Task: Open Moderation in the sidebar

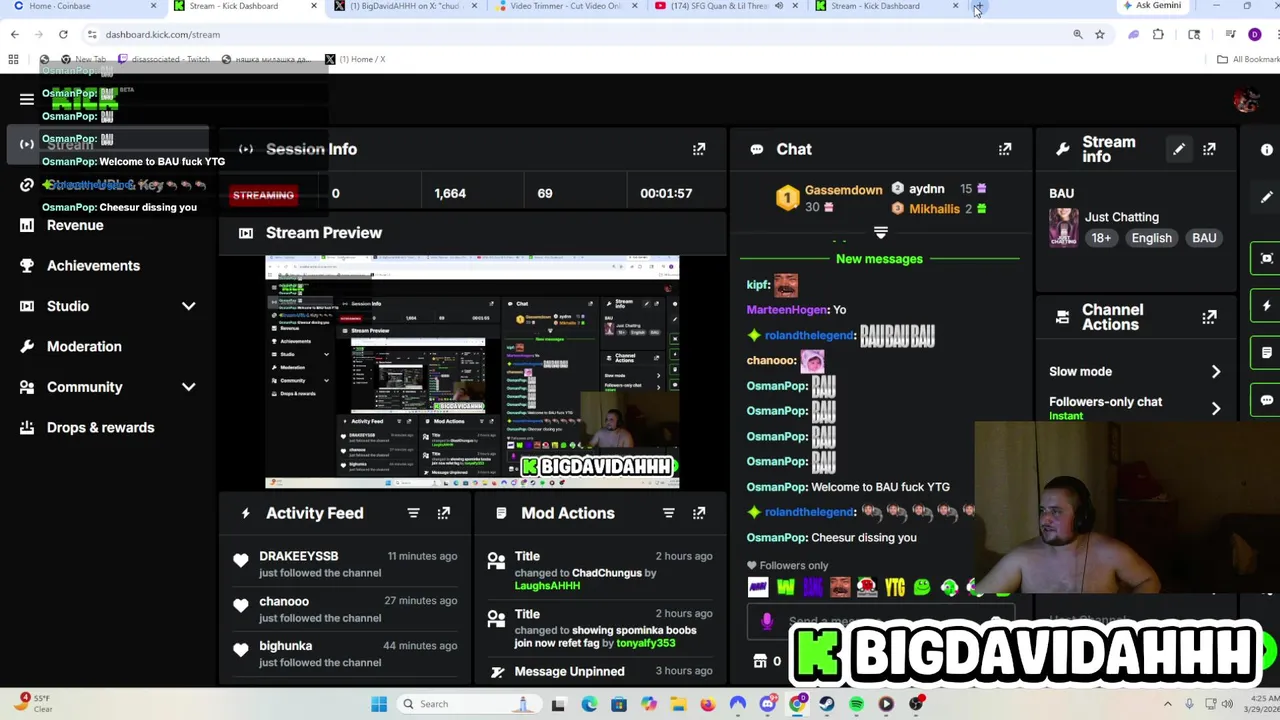Action: point(84,346)
